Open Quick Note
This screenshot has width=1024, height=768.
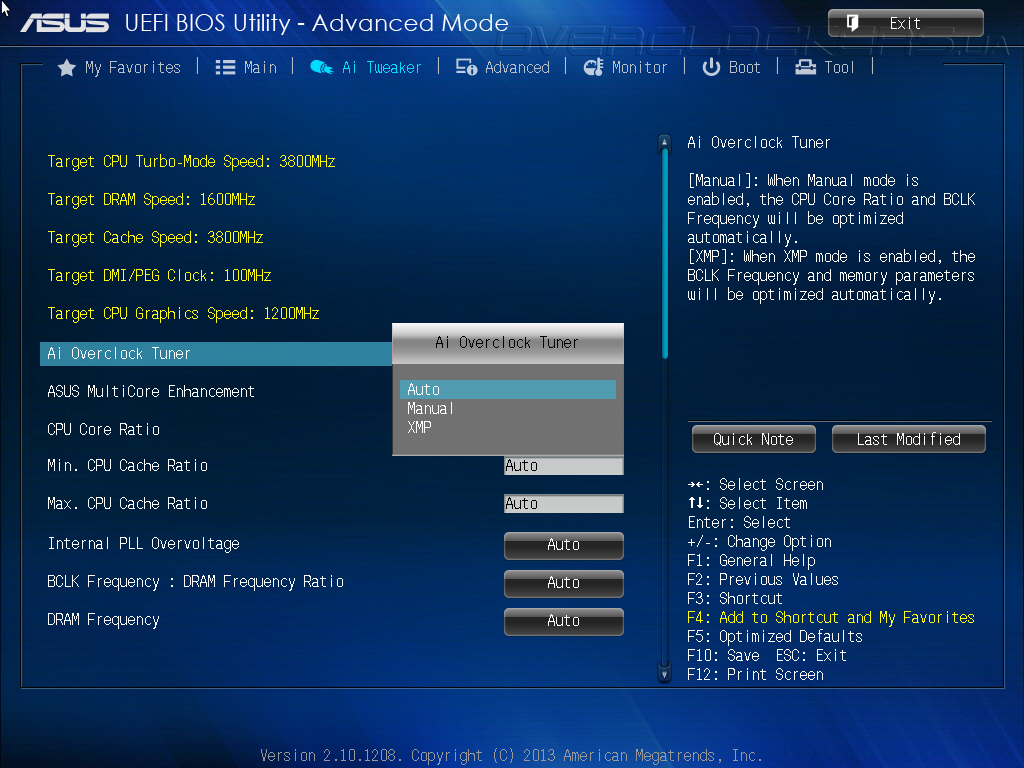[754, 440]
